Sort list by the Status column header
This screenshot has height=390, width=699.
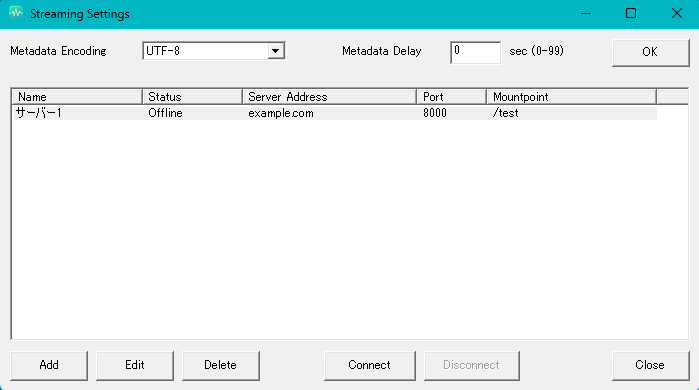193,97
